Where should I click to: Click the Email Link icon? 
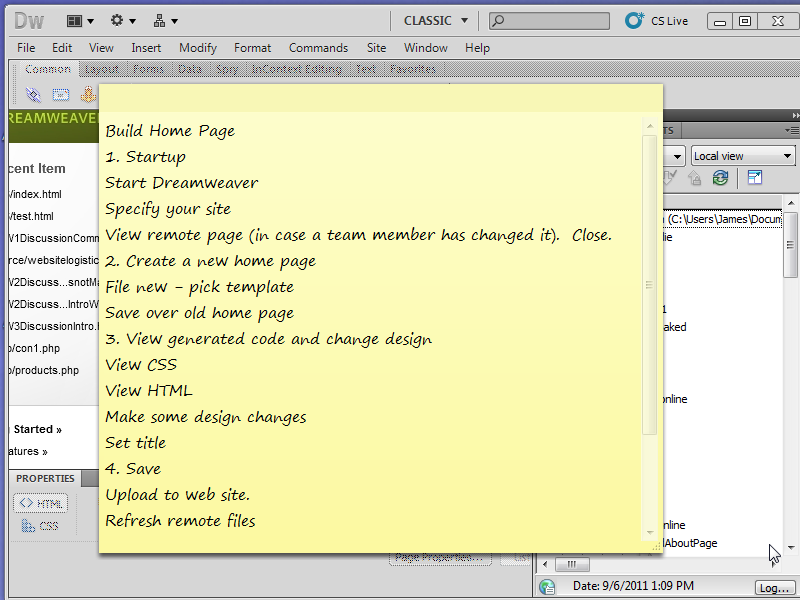[x=60, y=95]
